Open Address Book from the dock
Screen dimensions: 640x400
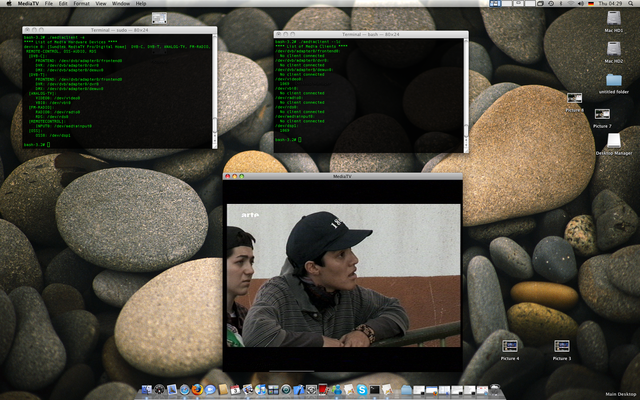click(x=223, y=389)
